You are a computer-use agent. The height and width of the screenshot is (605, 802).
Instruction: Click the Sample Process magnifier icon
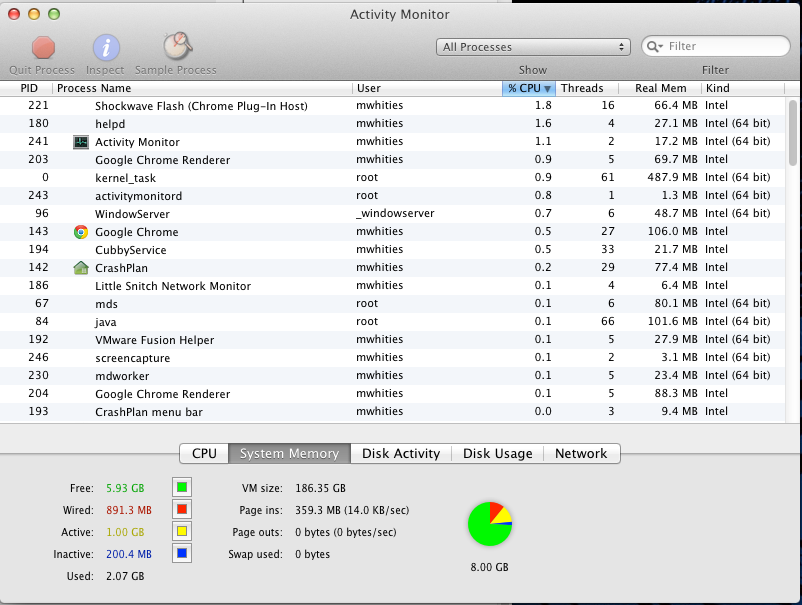(x=177, y=46)
